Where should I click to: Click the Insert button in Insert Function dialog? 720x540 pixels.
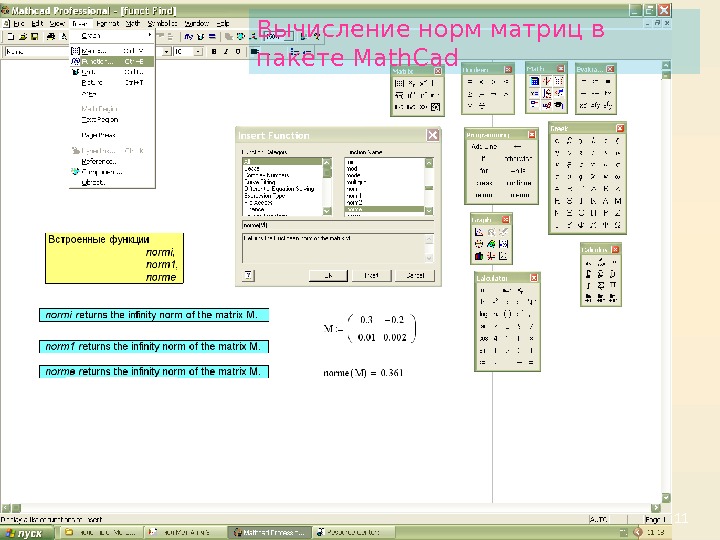pos(371,275)
